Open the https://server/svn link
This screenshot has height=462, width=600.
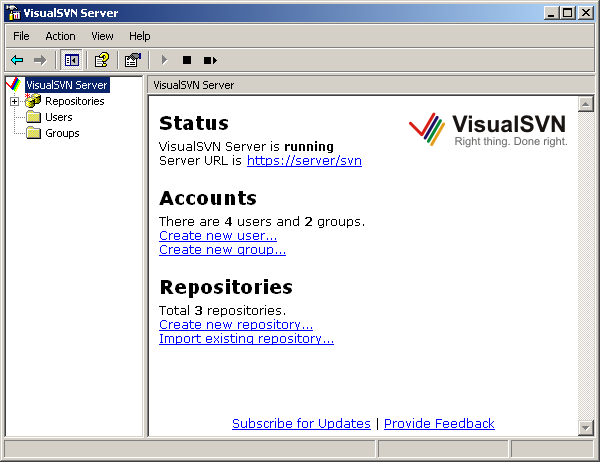[304, 160]
